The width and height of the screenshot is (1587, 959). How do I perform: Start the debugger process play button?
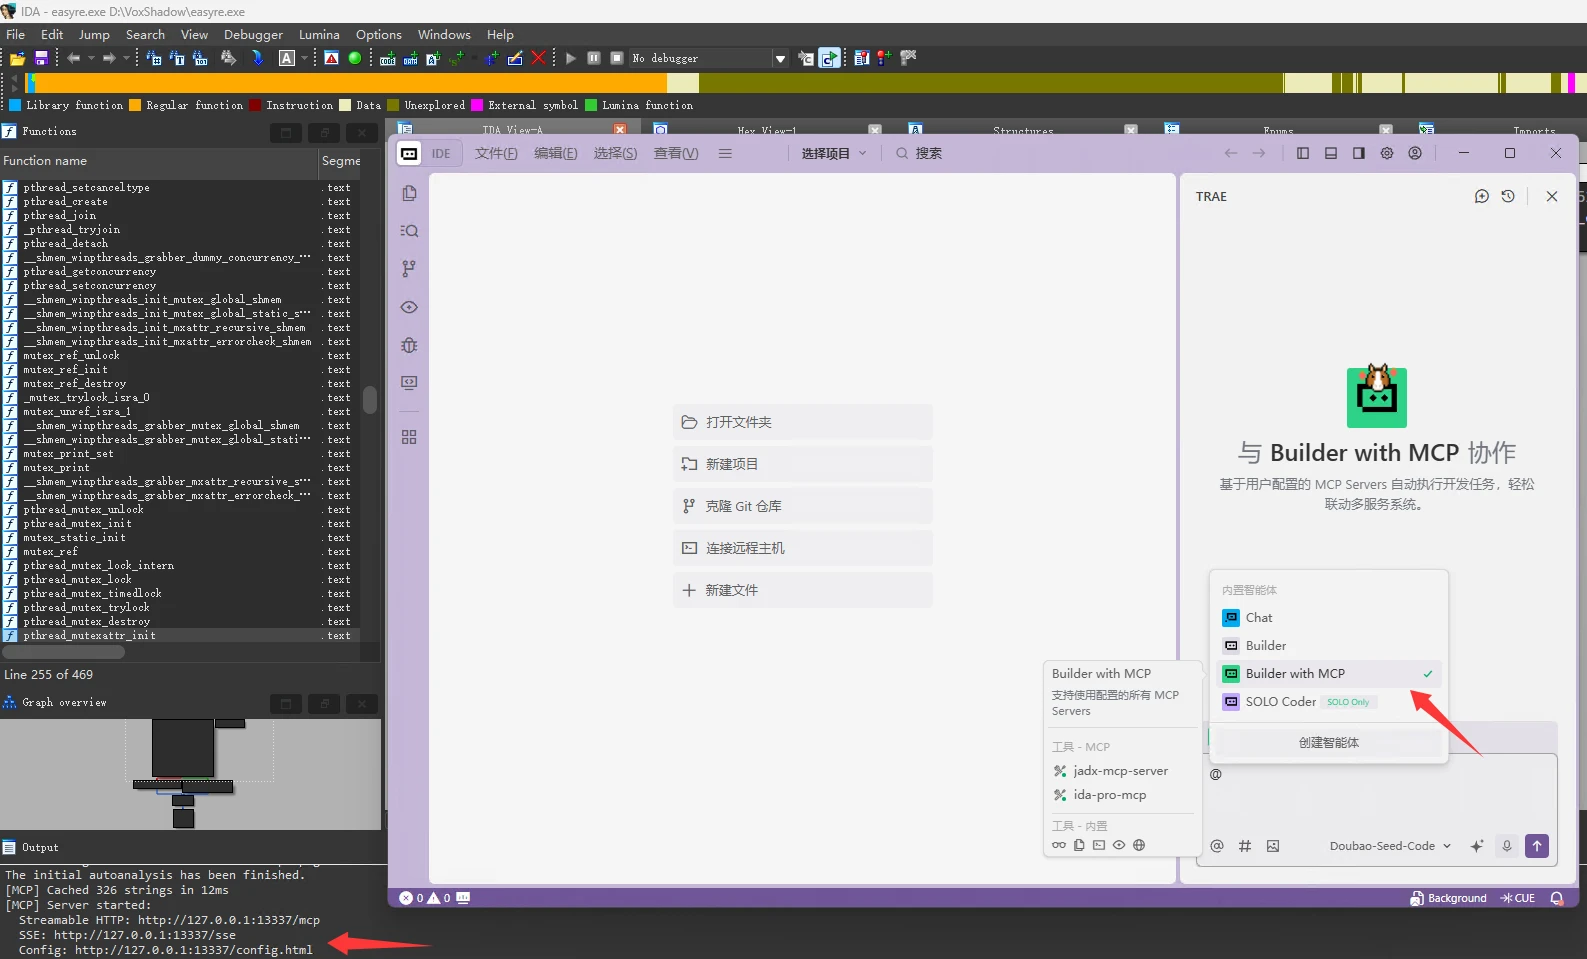tap(570, 58)
